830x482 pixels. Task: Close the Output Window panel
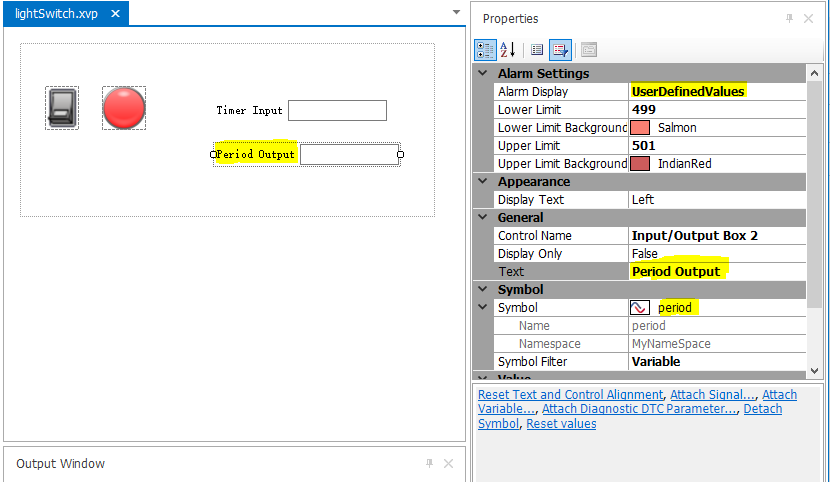coord(448,463)
